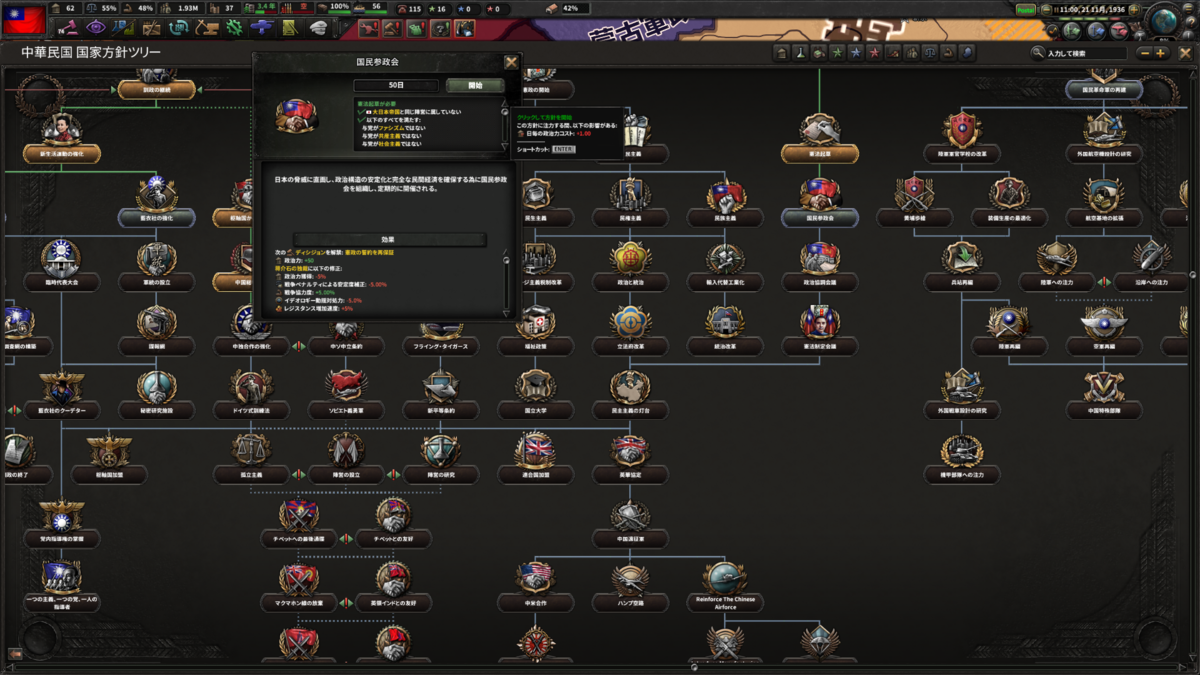Select the 新平等条約 focus icon

coord(440,386)
